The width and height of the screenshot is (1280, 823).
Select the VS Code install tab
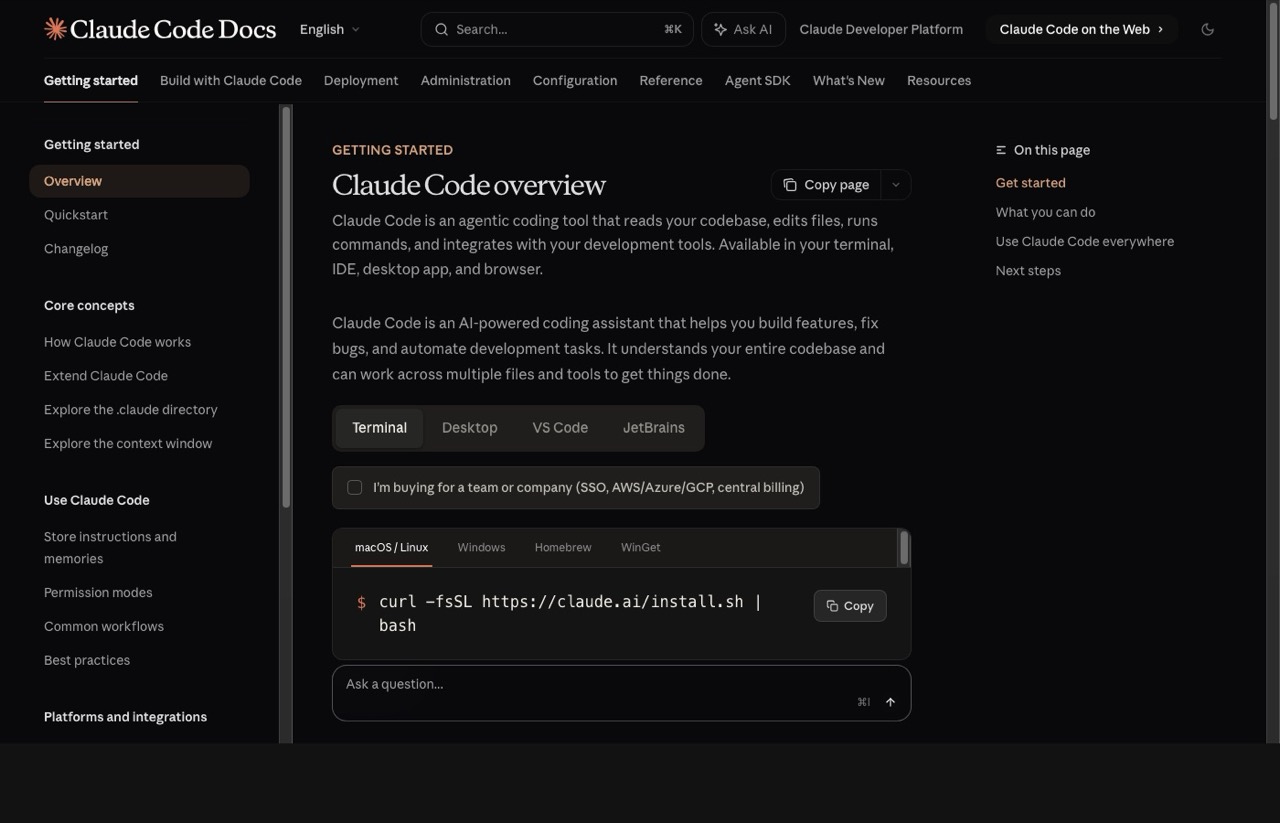(x=560, y=428)
